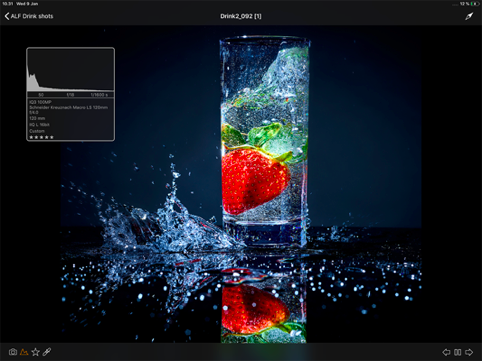Advance to next image with right arrow

tap(469, 352)
